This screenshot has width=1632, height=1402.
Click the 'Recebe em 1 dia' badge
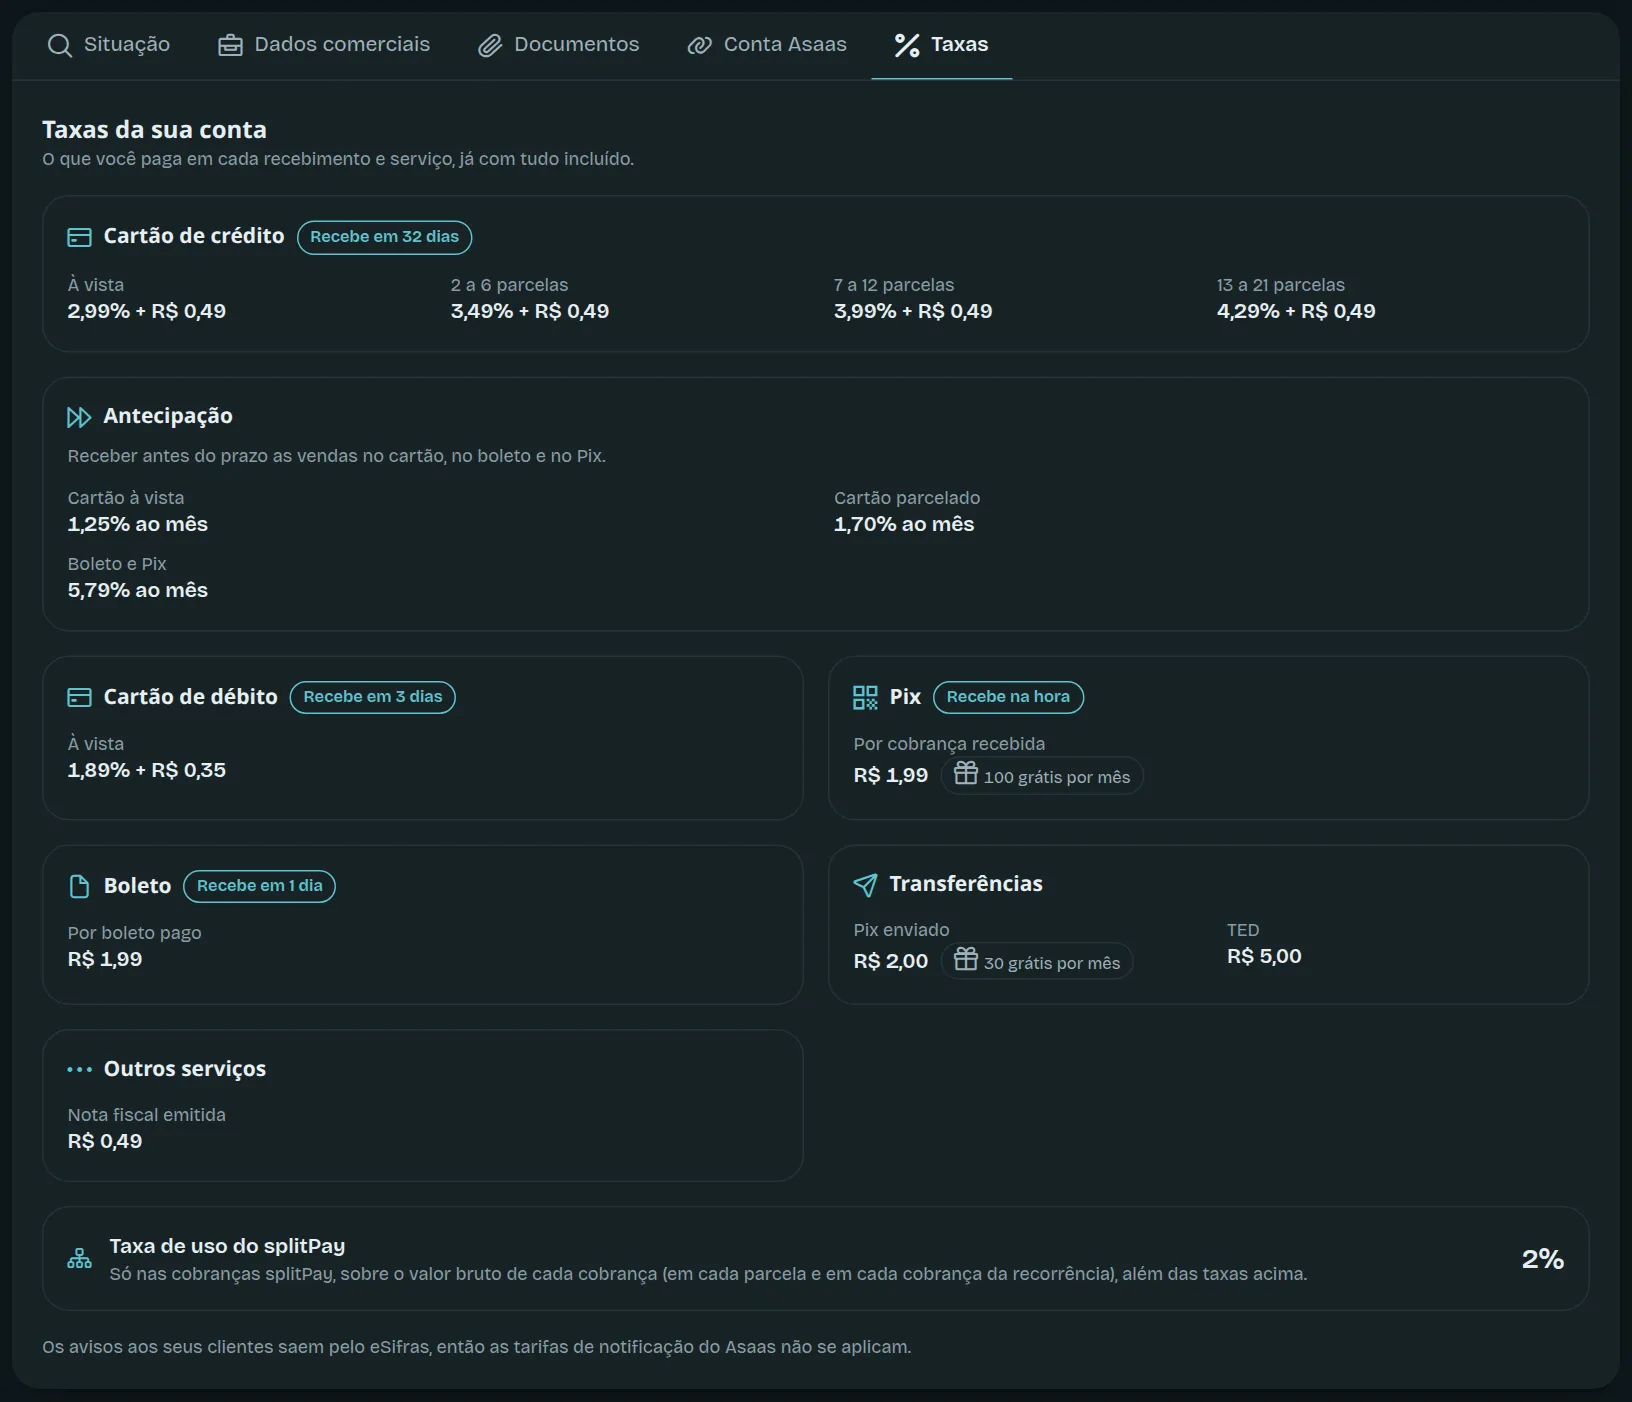pos(260,886)
